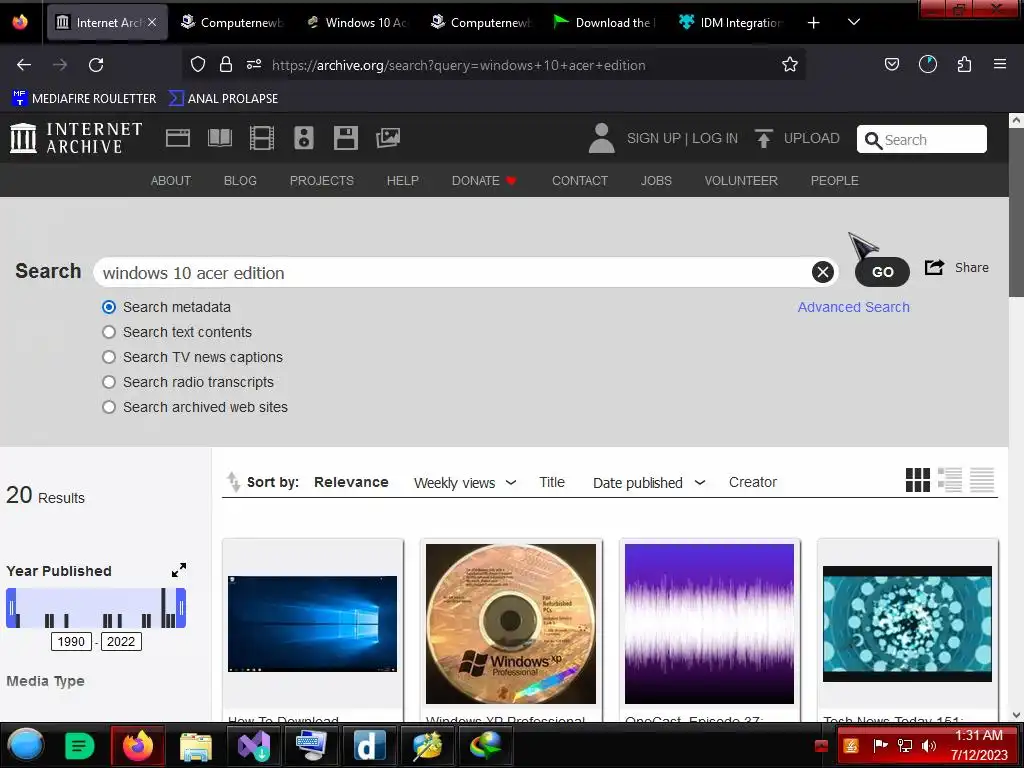Open MEDIAFIRE ROULETTER bookmark
The height and width of the screenshot is (768, 1024).
[84, 99]
